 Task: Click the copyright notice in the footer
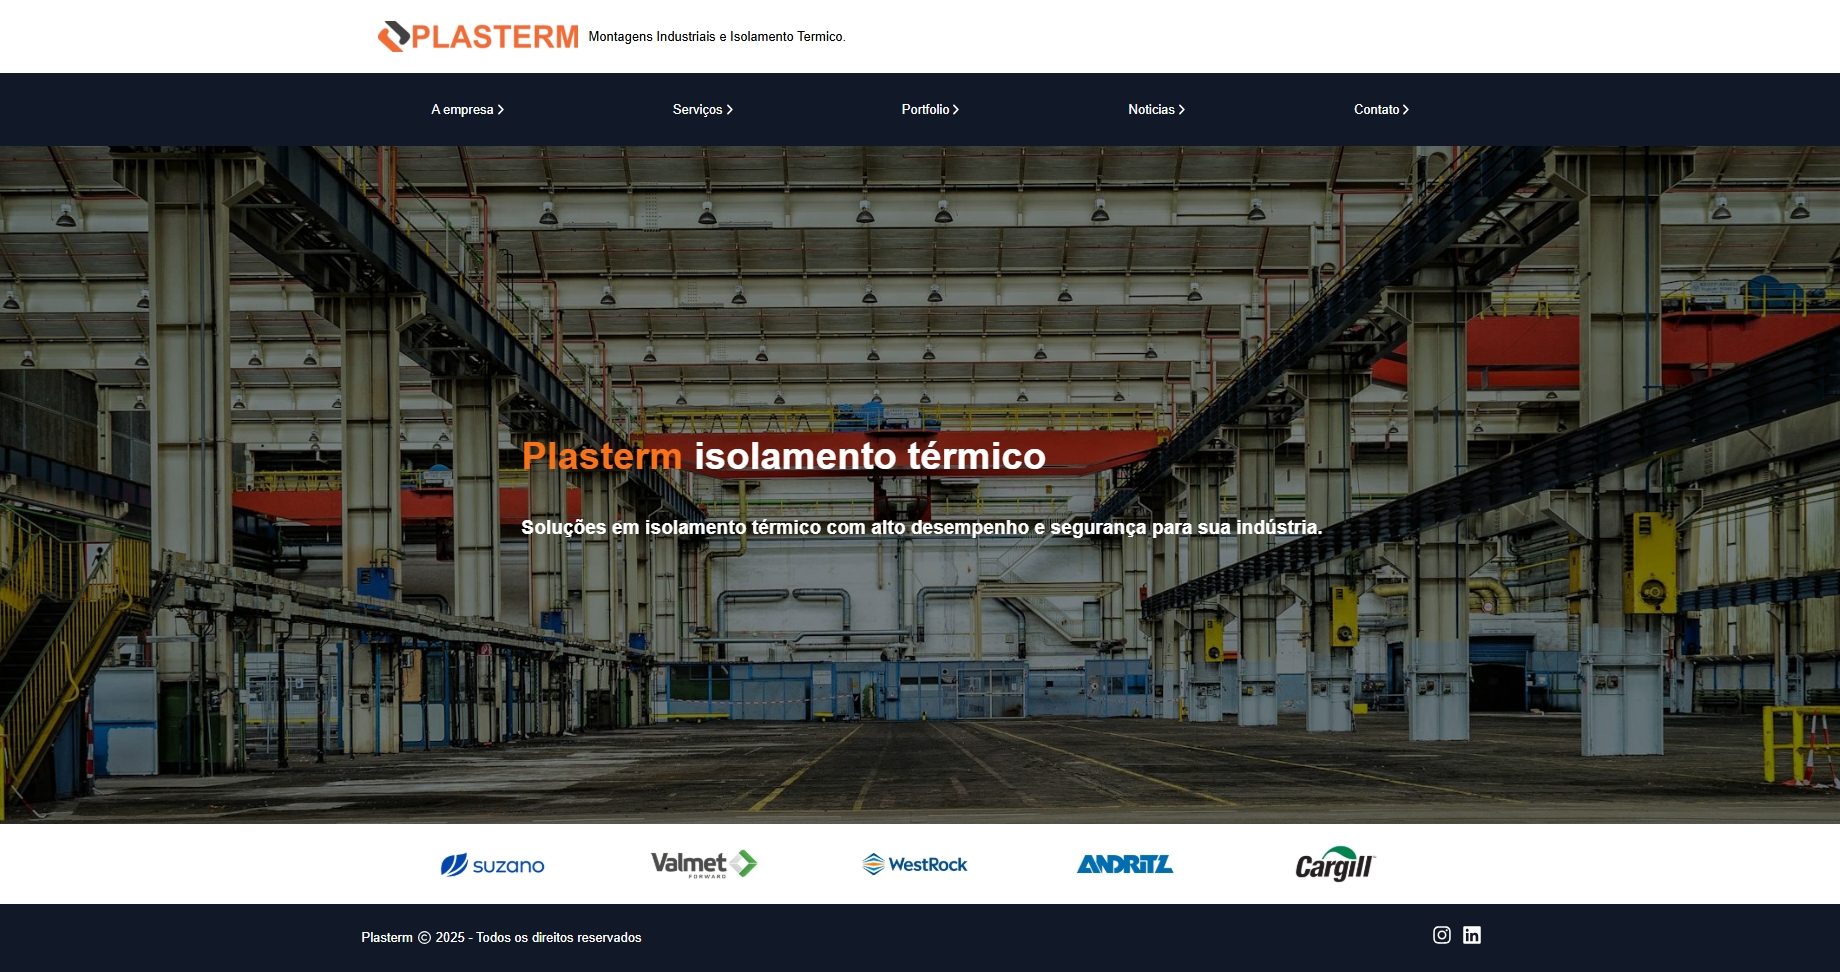[501, 938]
